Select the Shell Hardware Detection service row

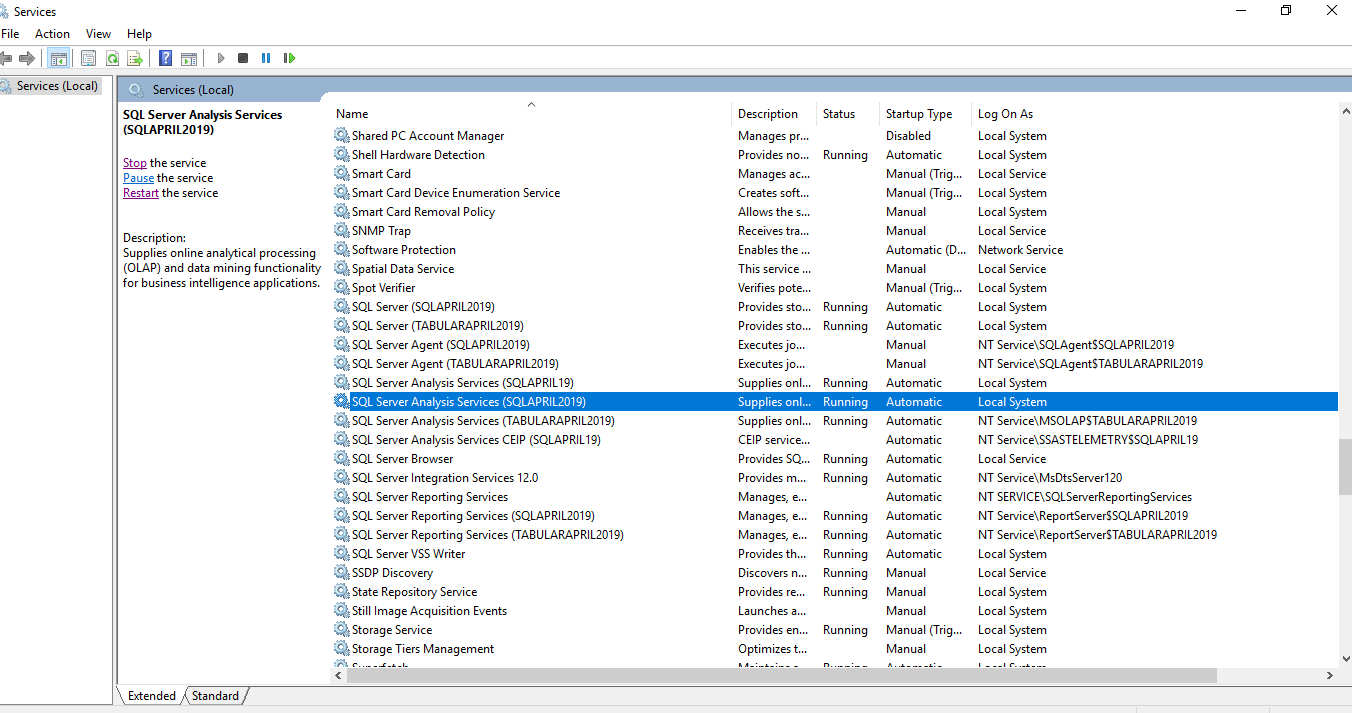(x=835, y=155)
